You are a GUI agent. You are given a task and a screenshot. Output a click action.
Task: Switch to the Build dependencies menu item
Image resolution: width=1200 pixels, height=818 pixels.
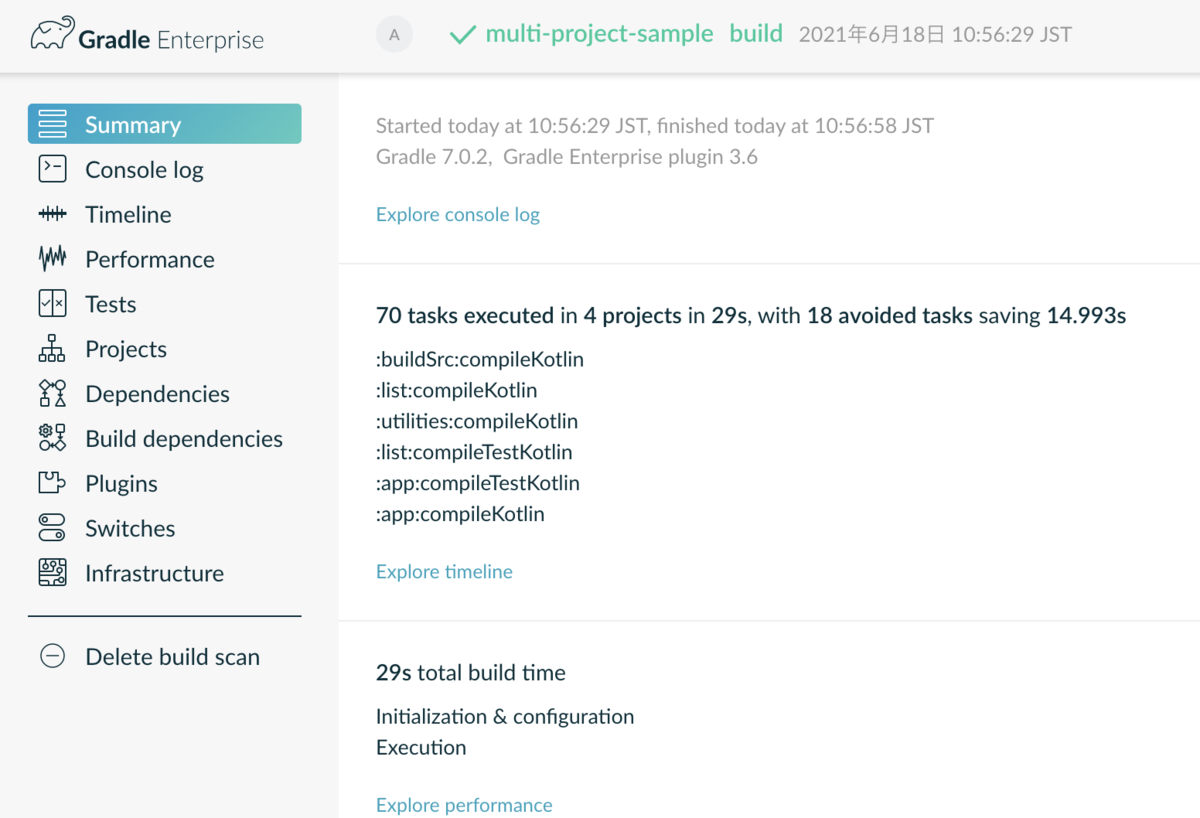tap(184, 438)
